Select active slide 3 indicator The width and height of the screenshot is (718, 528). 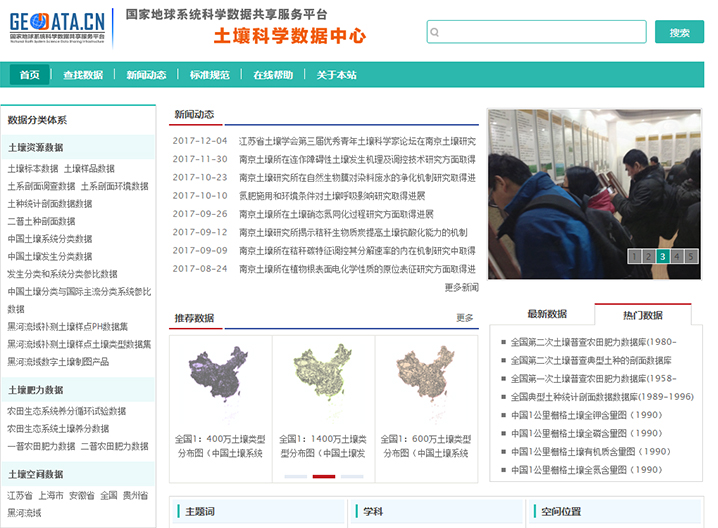663,256
